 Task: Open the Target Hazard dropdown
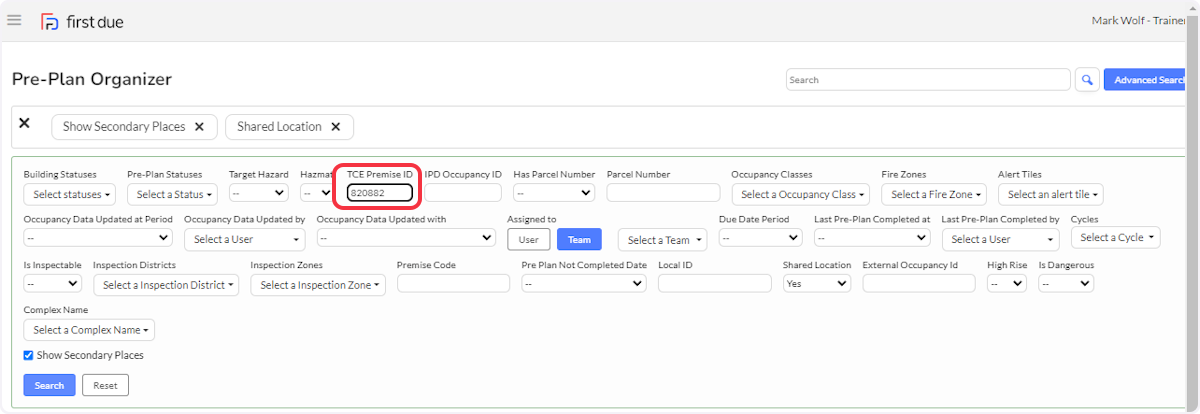click(x=259, y=192)
